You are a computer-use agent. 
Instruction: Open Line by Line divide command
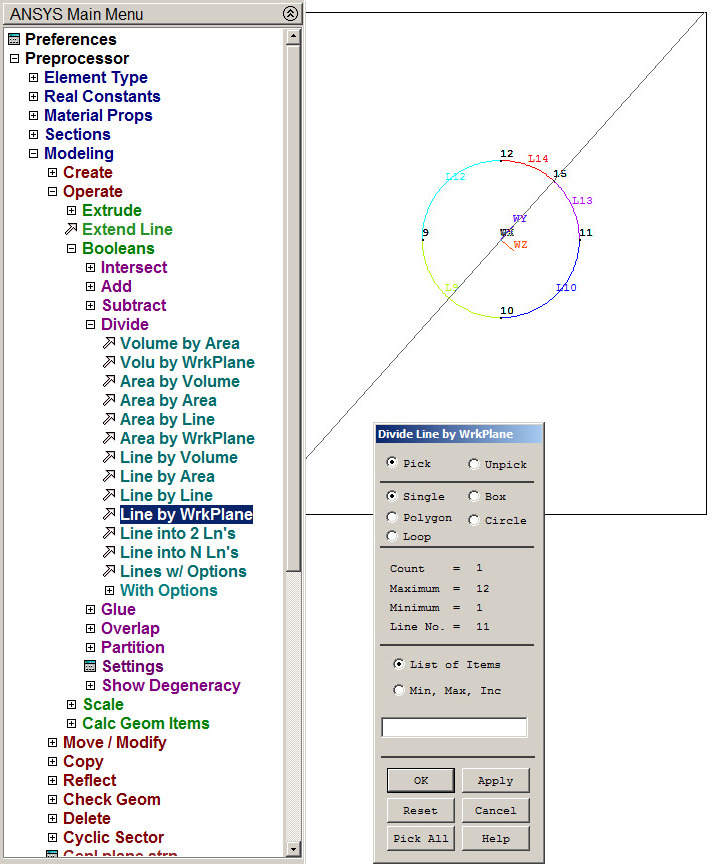pos(166,495)
